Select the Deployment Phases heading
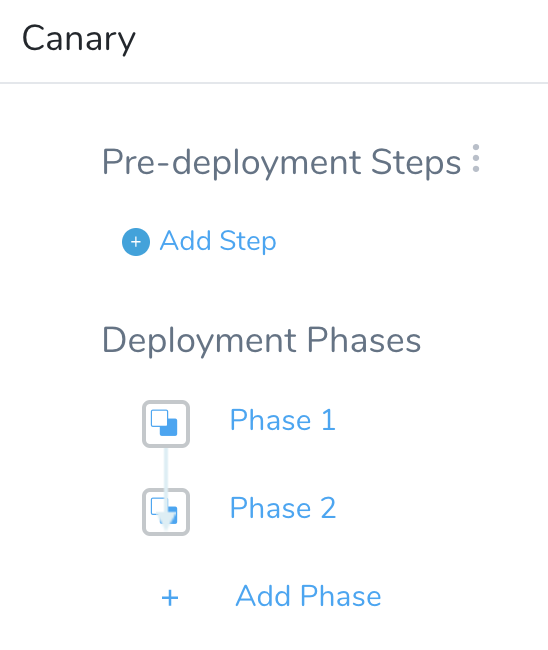This screenshot has height=650, width=548. pyautogui.click(x=262, y=340)
